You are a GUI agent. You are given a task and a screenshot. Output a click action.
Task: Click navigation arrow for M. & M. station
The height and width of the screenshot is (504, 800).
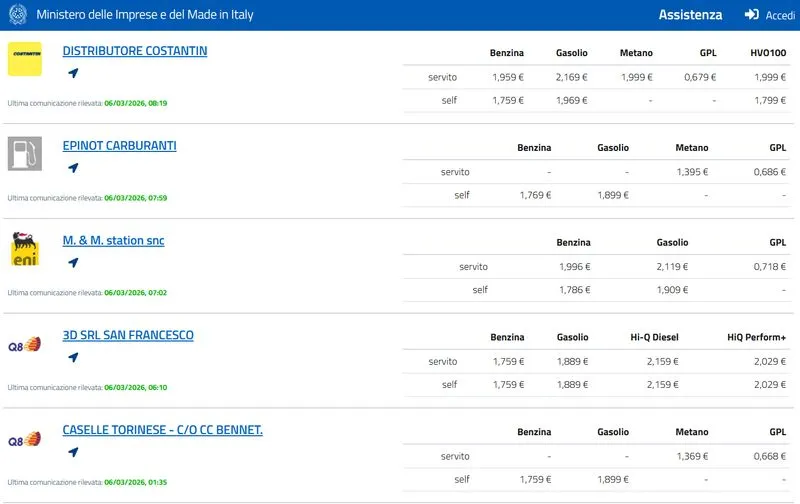pyautogui.click(x=73, y=263)
